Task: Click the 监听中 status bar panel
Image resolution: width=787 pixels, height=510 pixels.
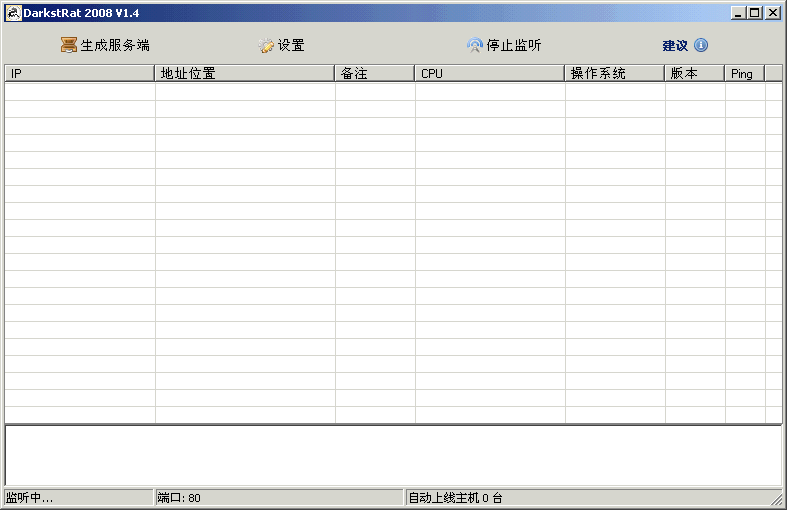Action: [78, 497]
